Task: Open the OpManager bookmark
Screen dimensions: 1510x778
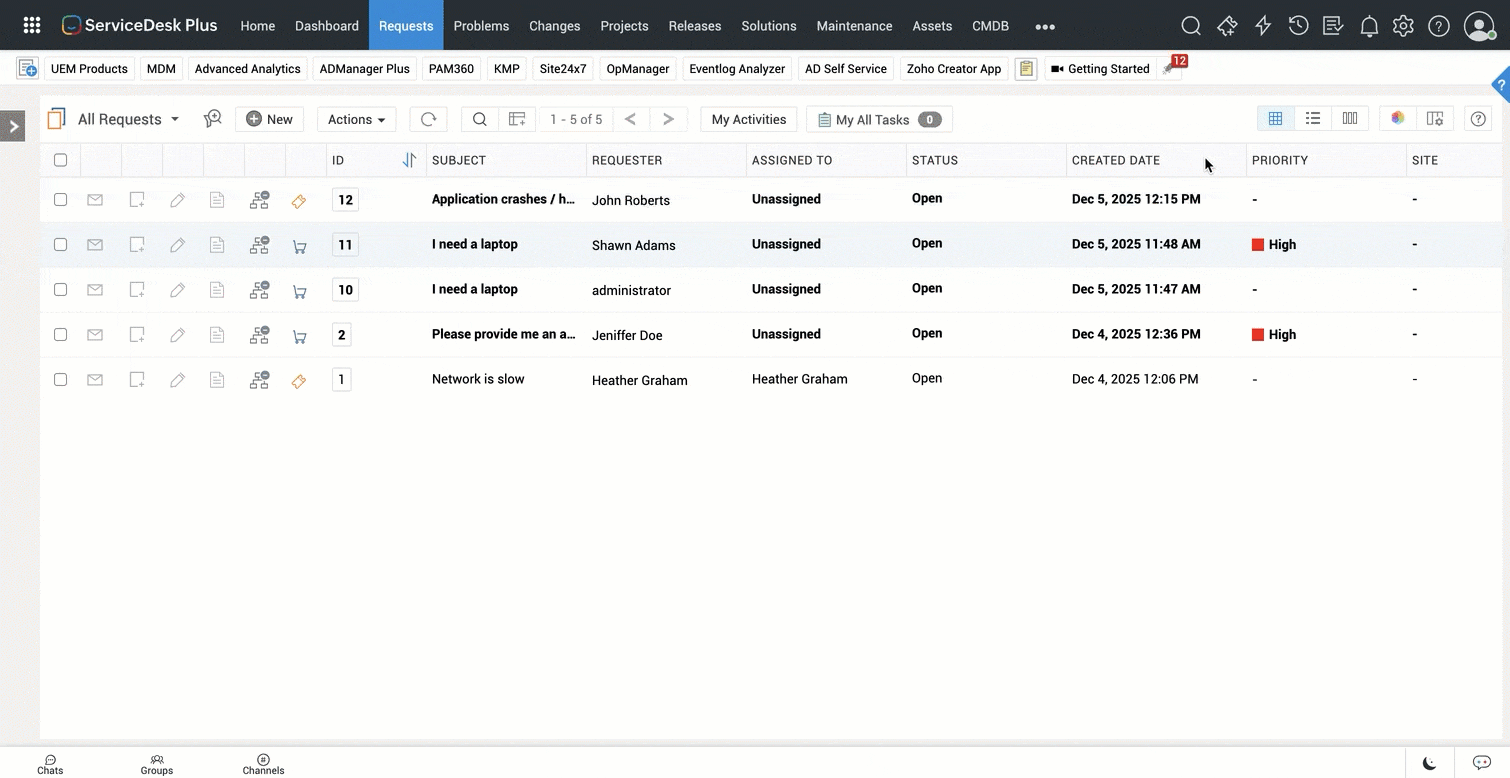Action: pos(638,69)
